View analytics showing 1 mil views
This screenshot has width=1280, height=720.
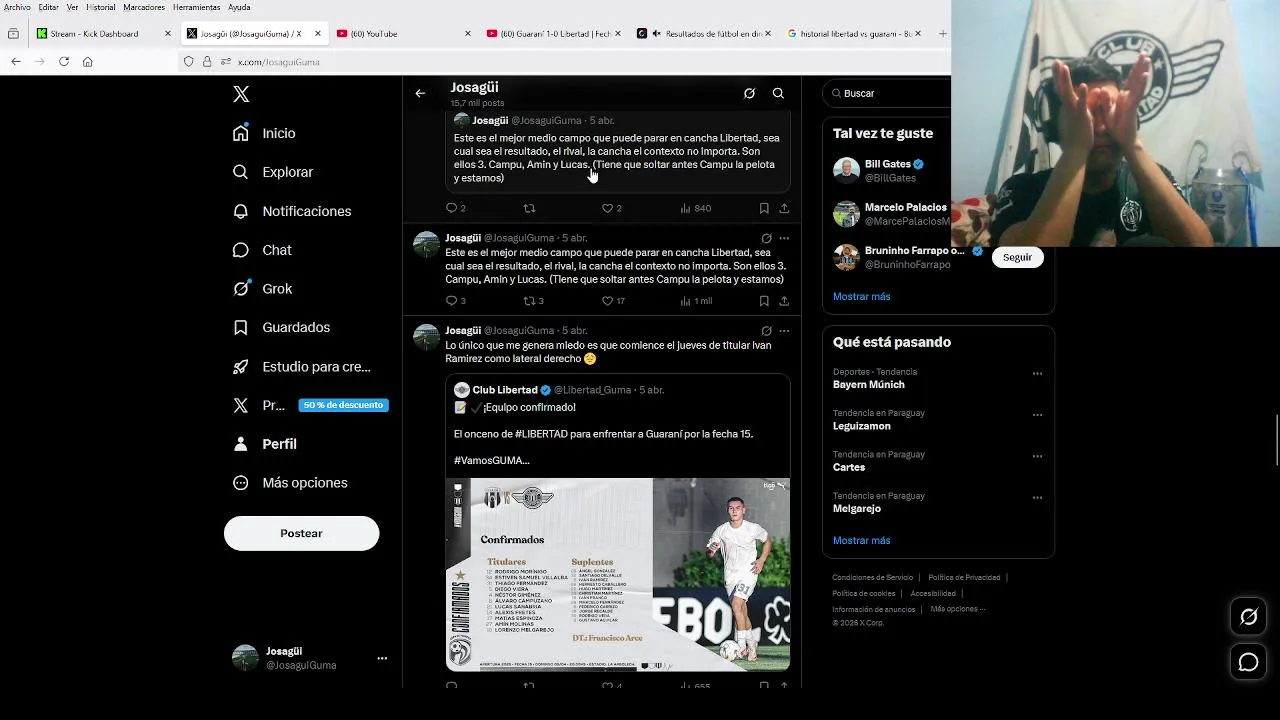pyautogui.click(x=696, y=301)
